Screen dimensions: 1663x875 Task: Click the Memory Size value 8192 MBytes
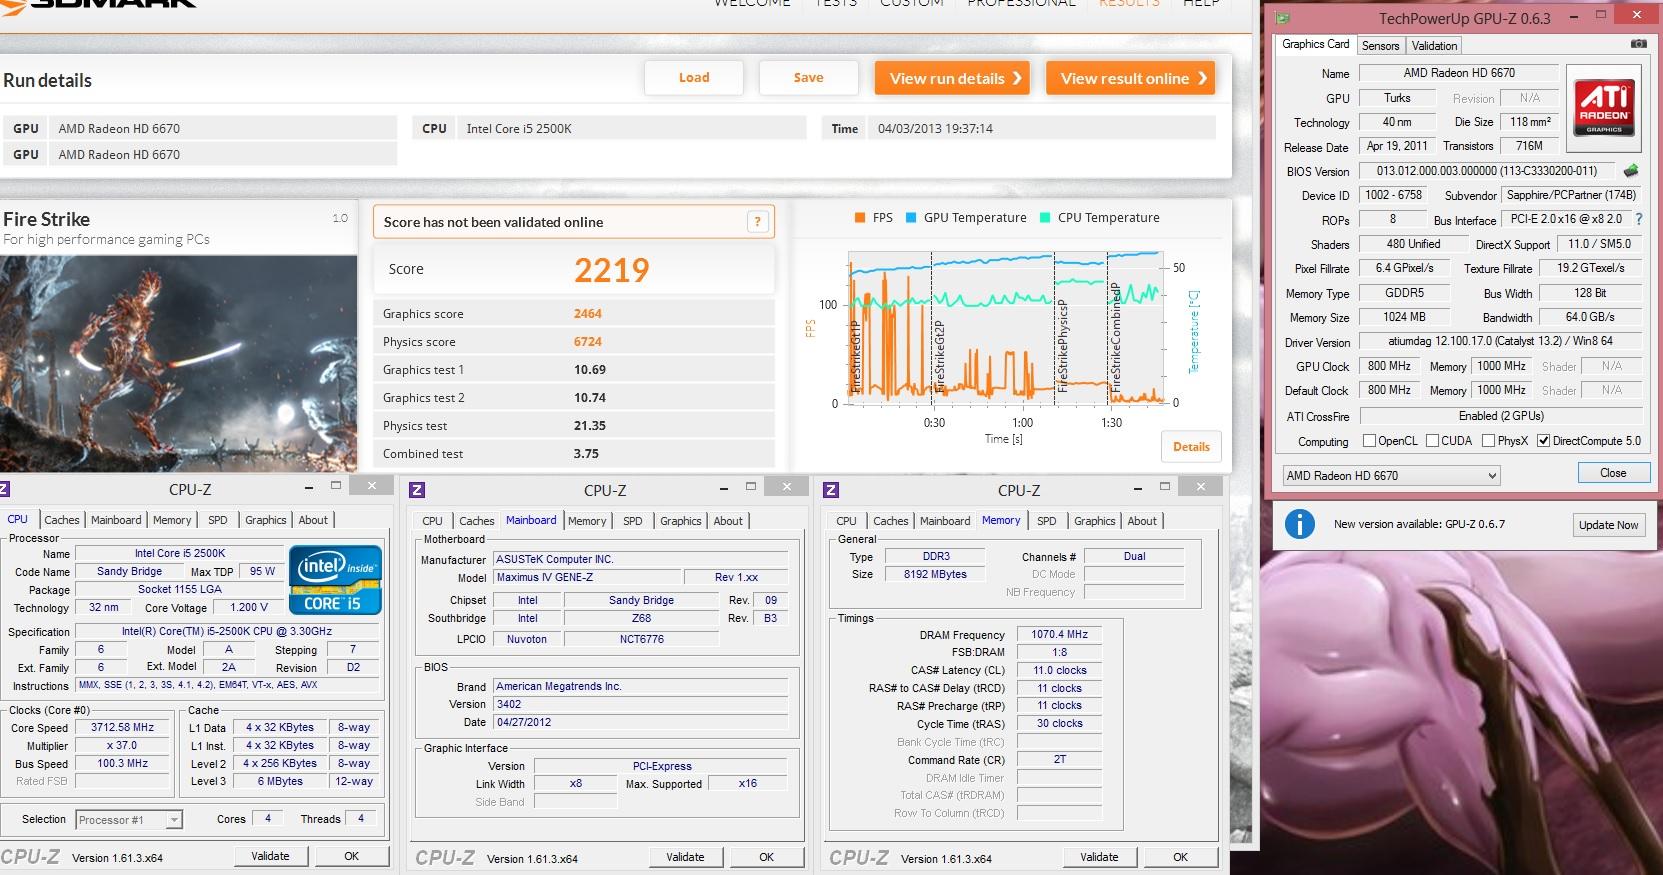[935, 574]
